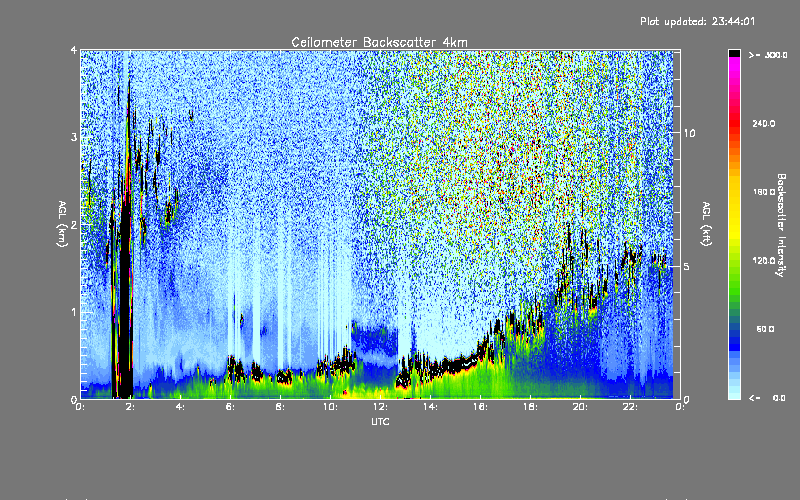
Task: Select the '14:' UTC tick label
Action: click(x=430, y=407)
